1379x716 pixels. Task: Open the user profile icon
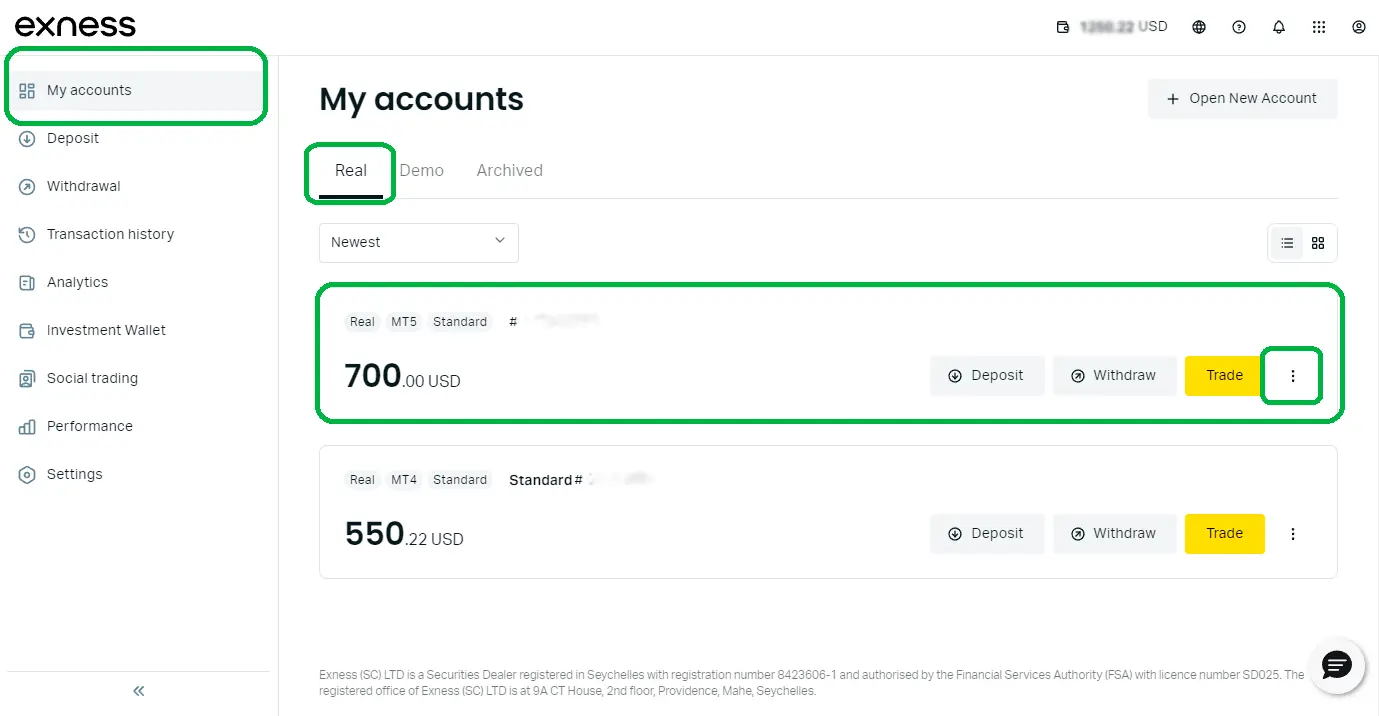coord(1358,27)
